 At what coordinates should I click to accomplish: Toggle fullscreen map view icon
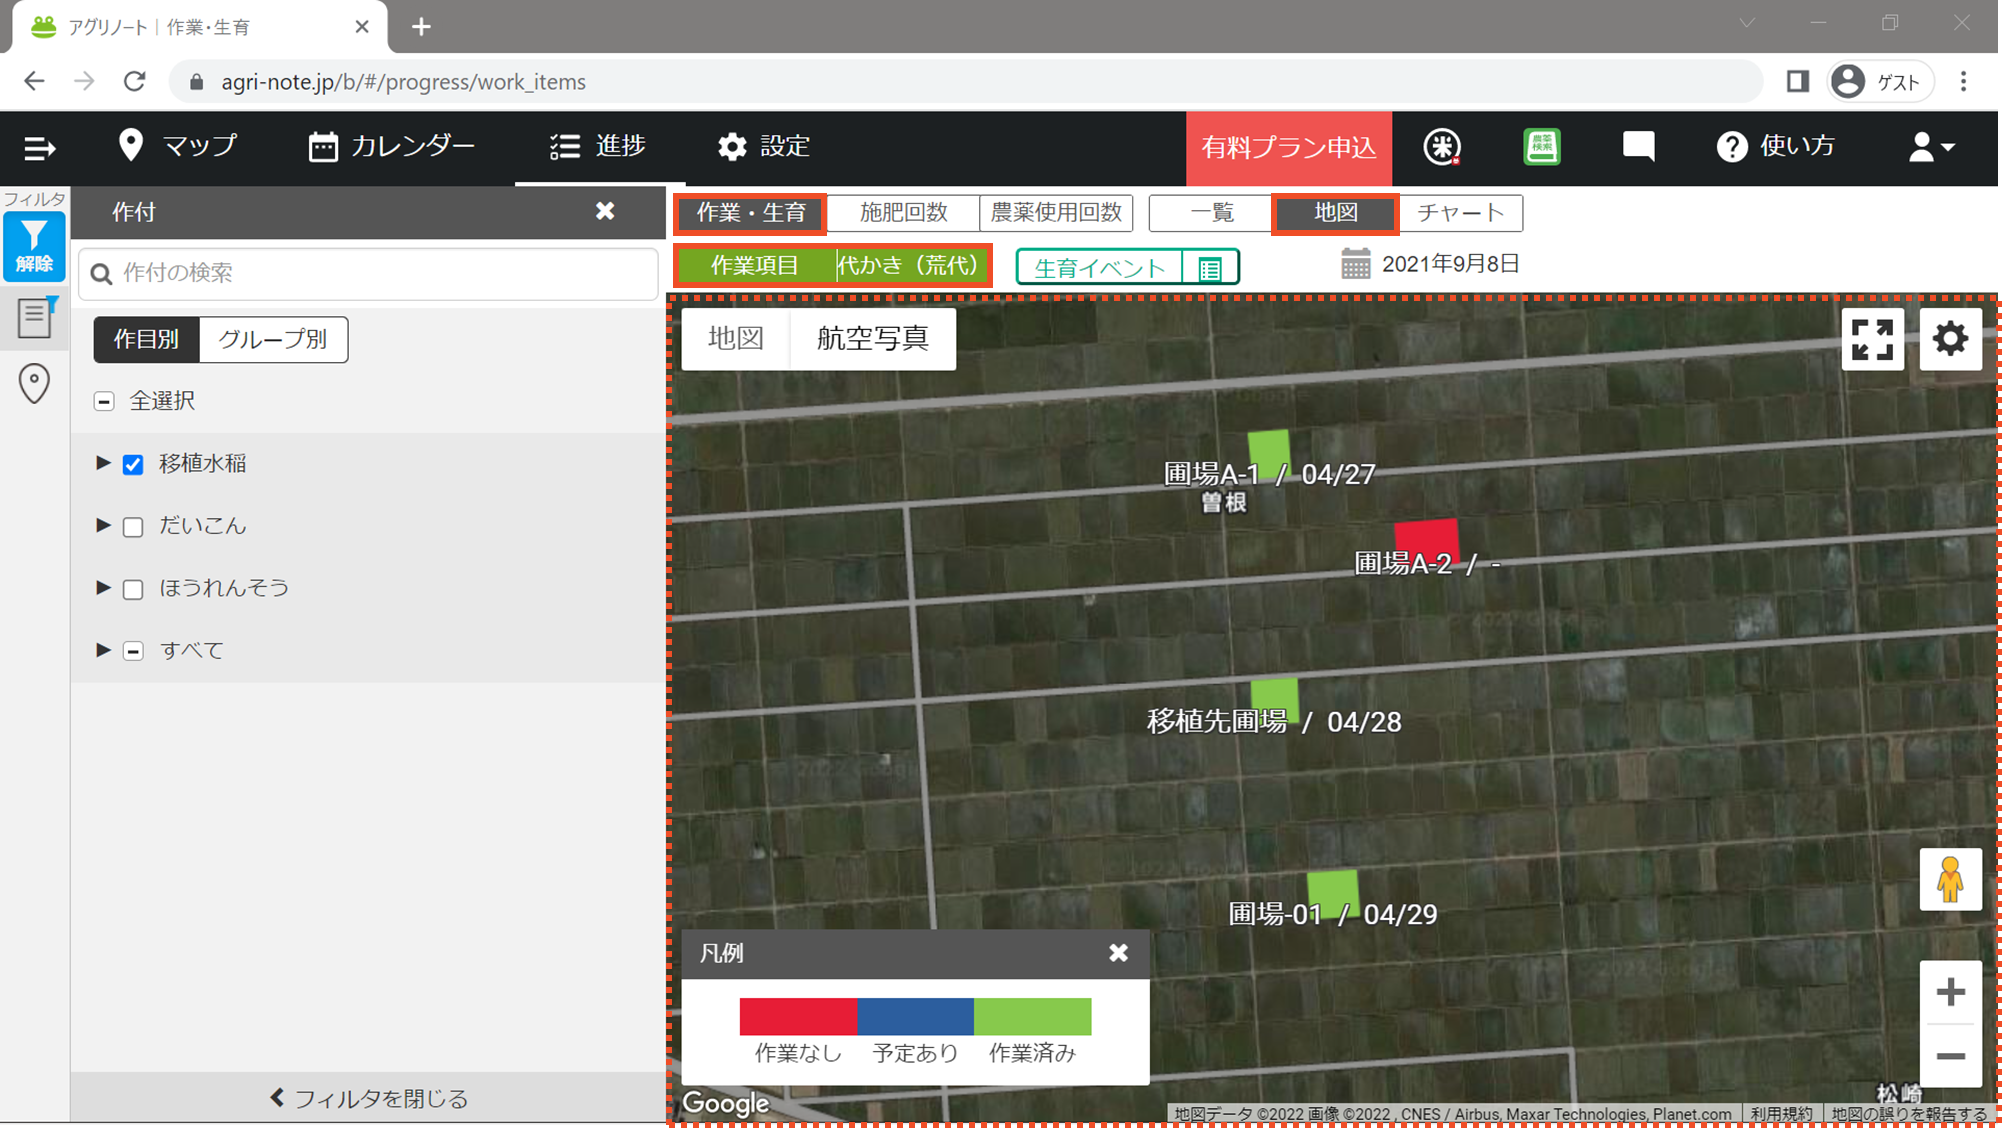tap(1872, 339)
